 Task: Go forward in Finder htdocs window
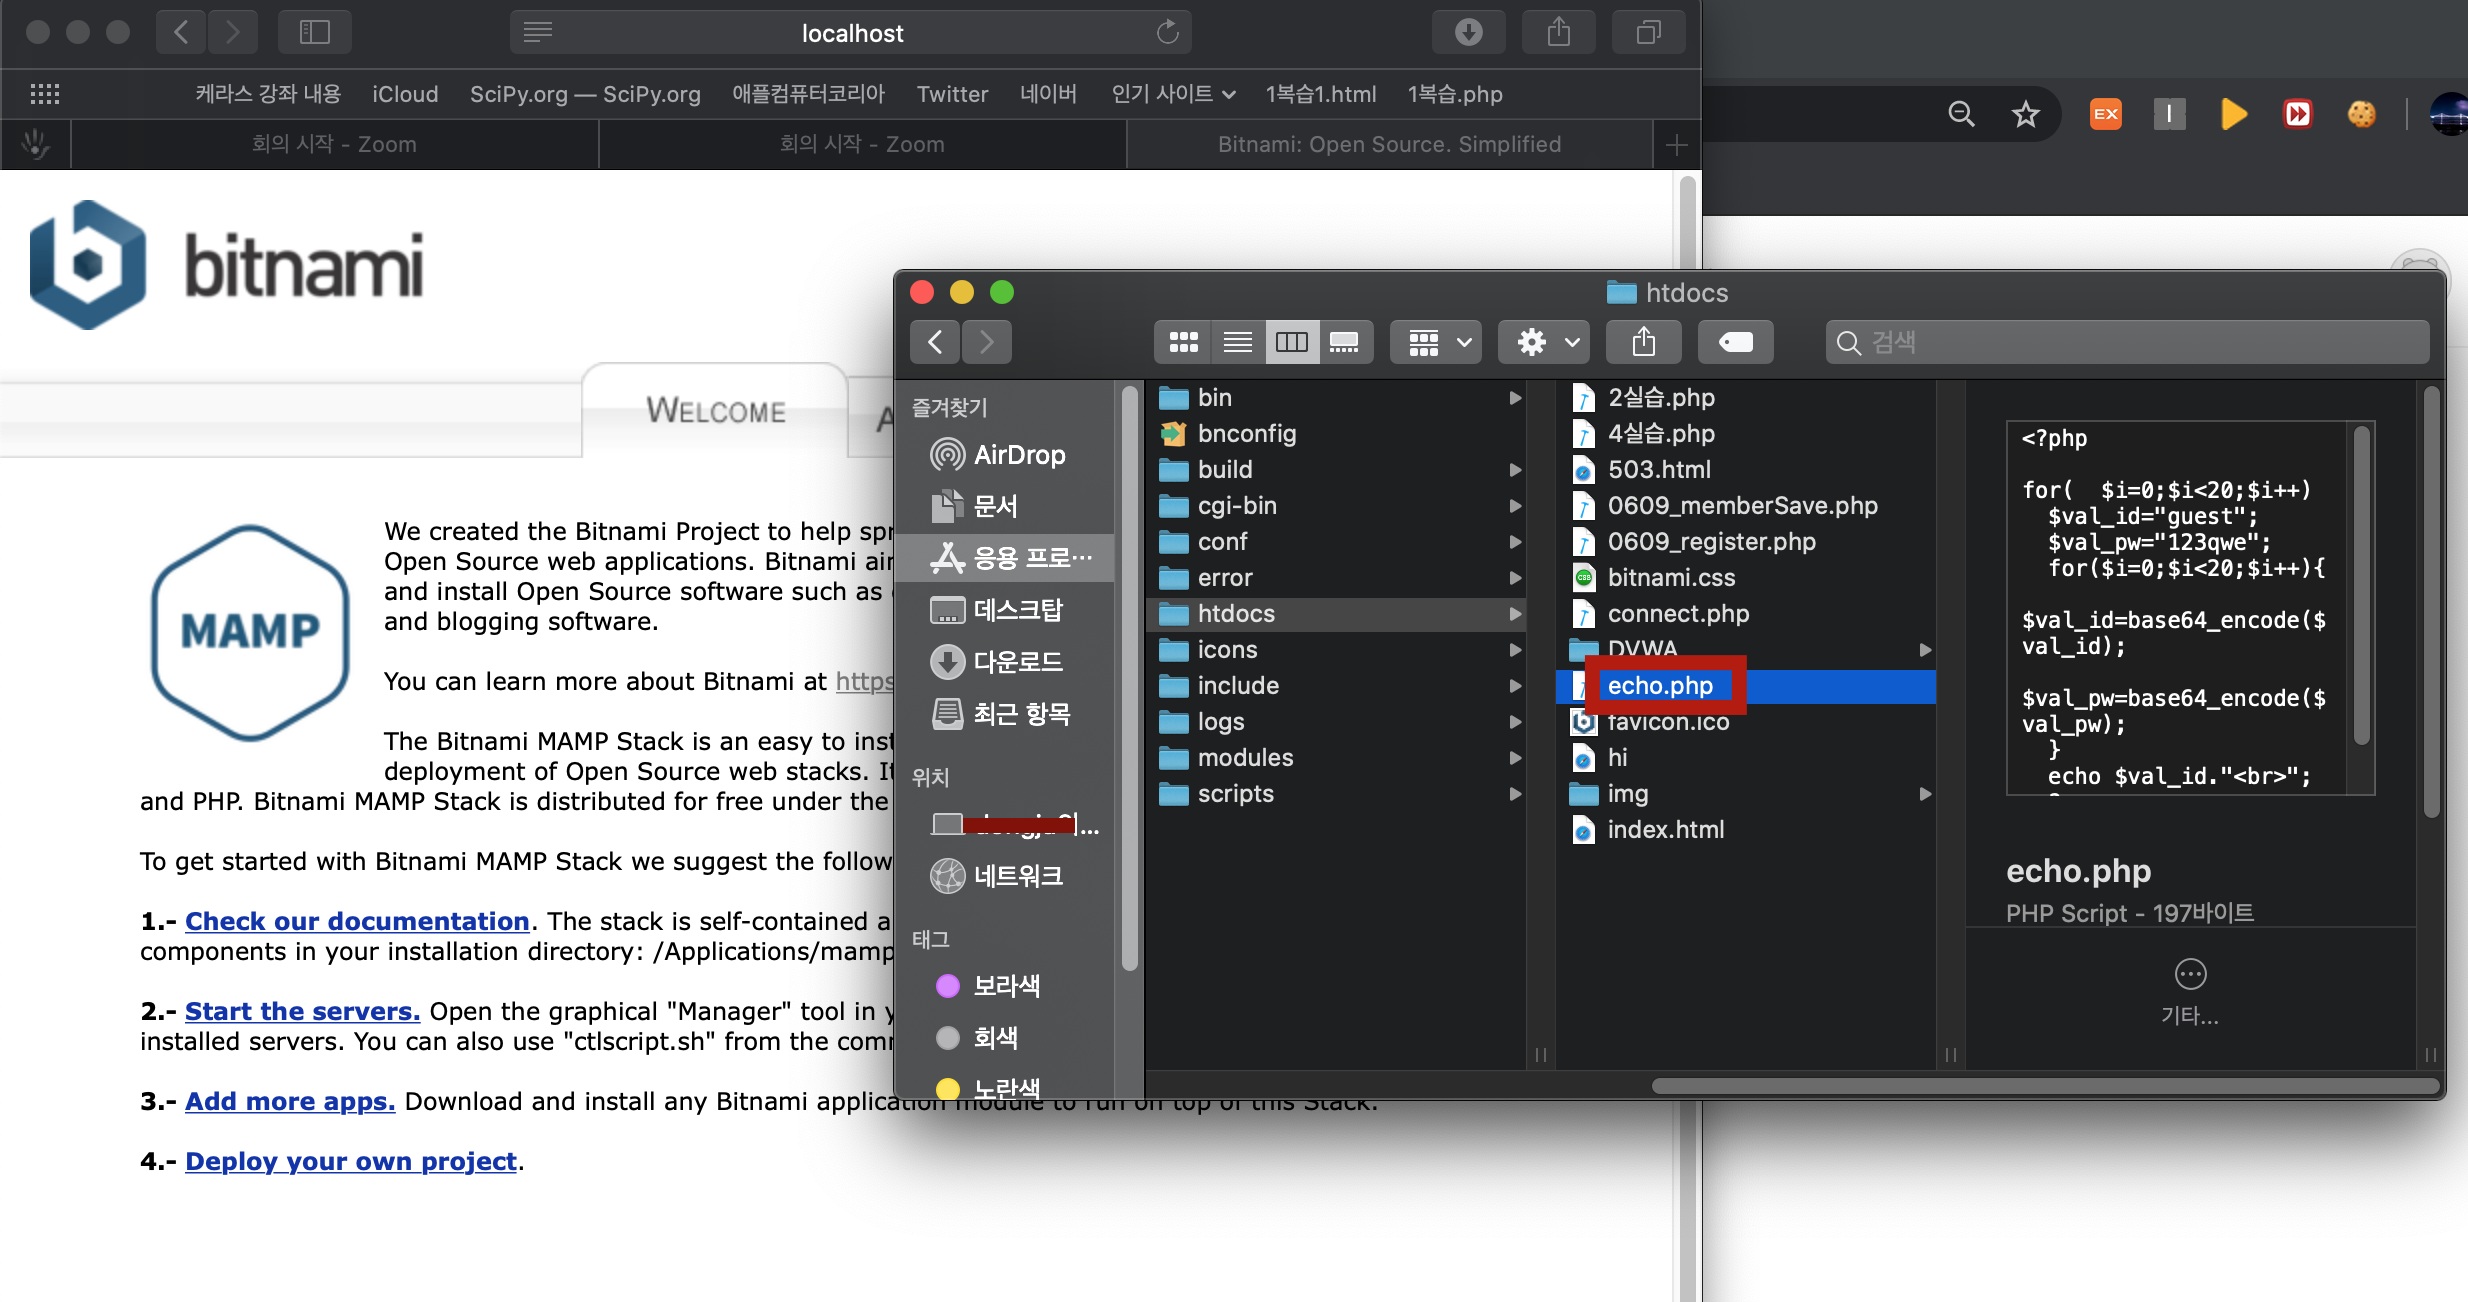[987, 342]
